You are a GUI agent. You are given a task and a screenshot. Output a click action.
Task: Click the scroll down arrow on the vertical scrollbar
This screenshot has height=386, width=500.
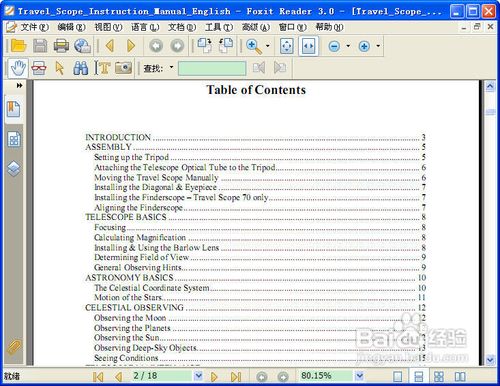(x=490, y=360)
